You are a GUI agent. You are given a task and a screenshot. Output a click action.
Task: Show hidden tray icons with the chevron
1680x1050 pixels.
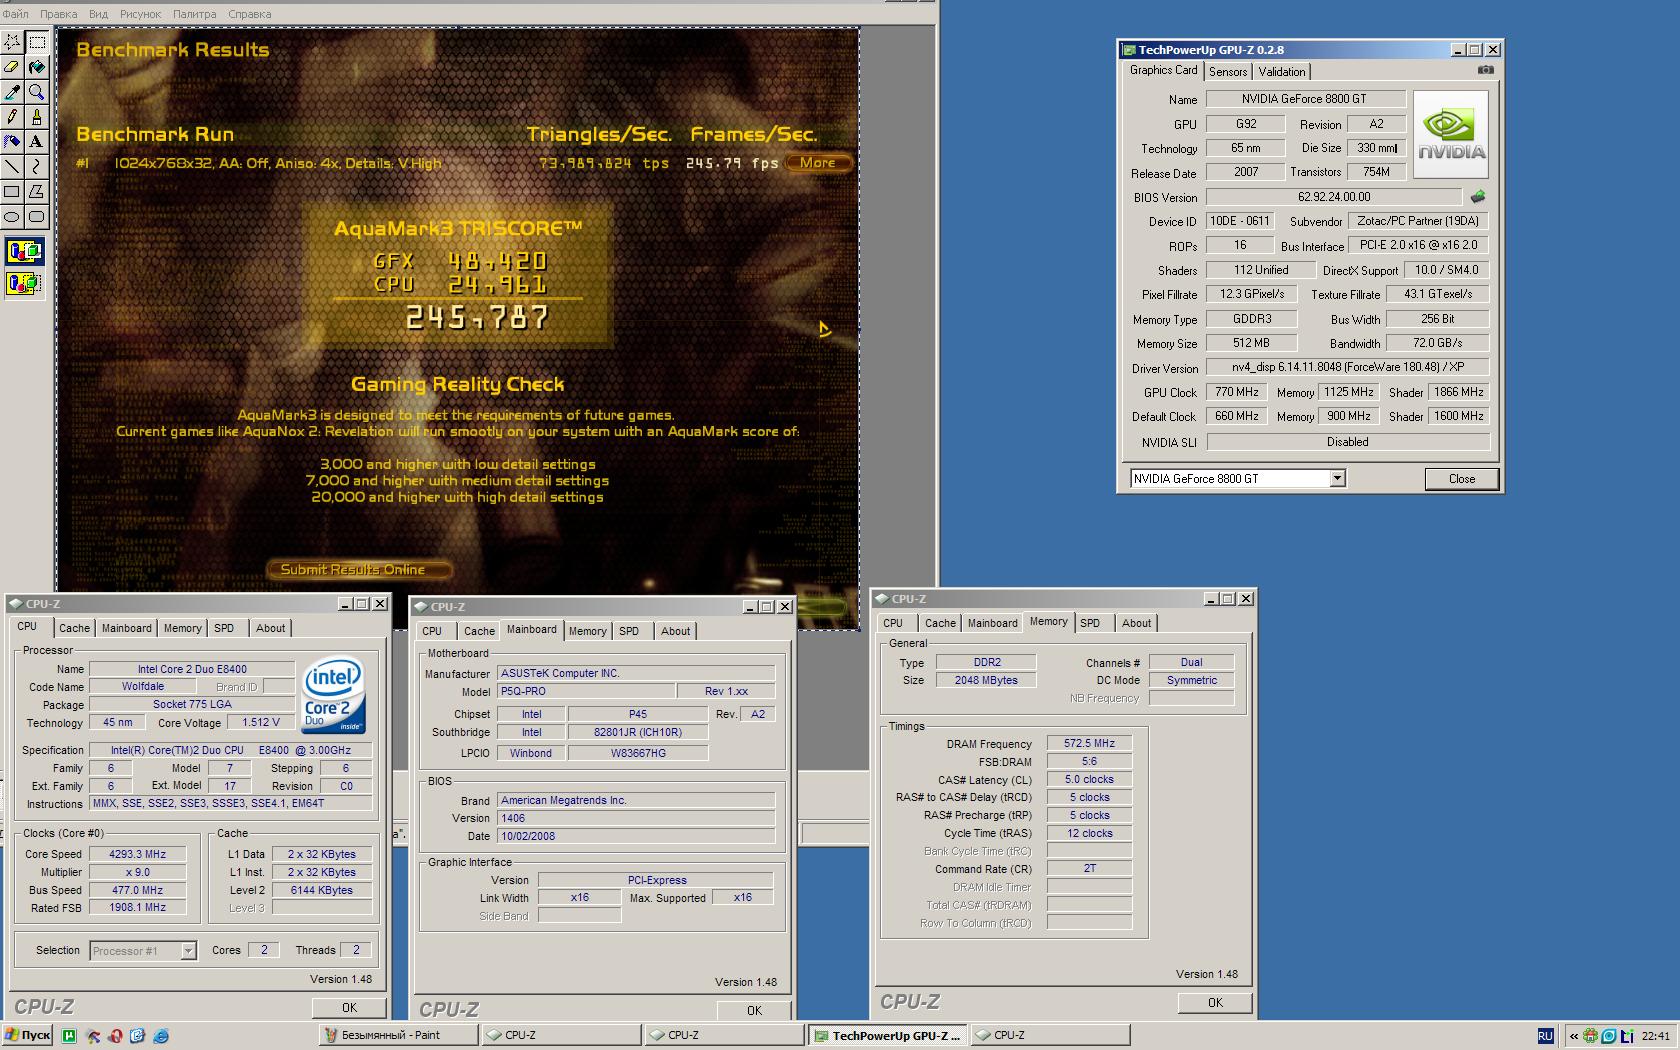[1572, 1036]
